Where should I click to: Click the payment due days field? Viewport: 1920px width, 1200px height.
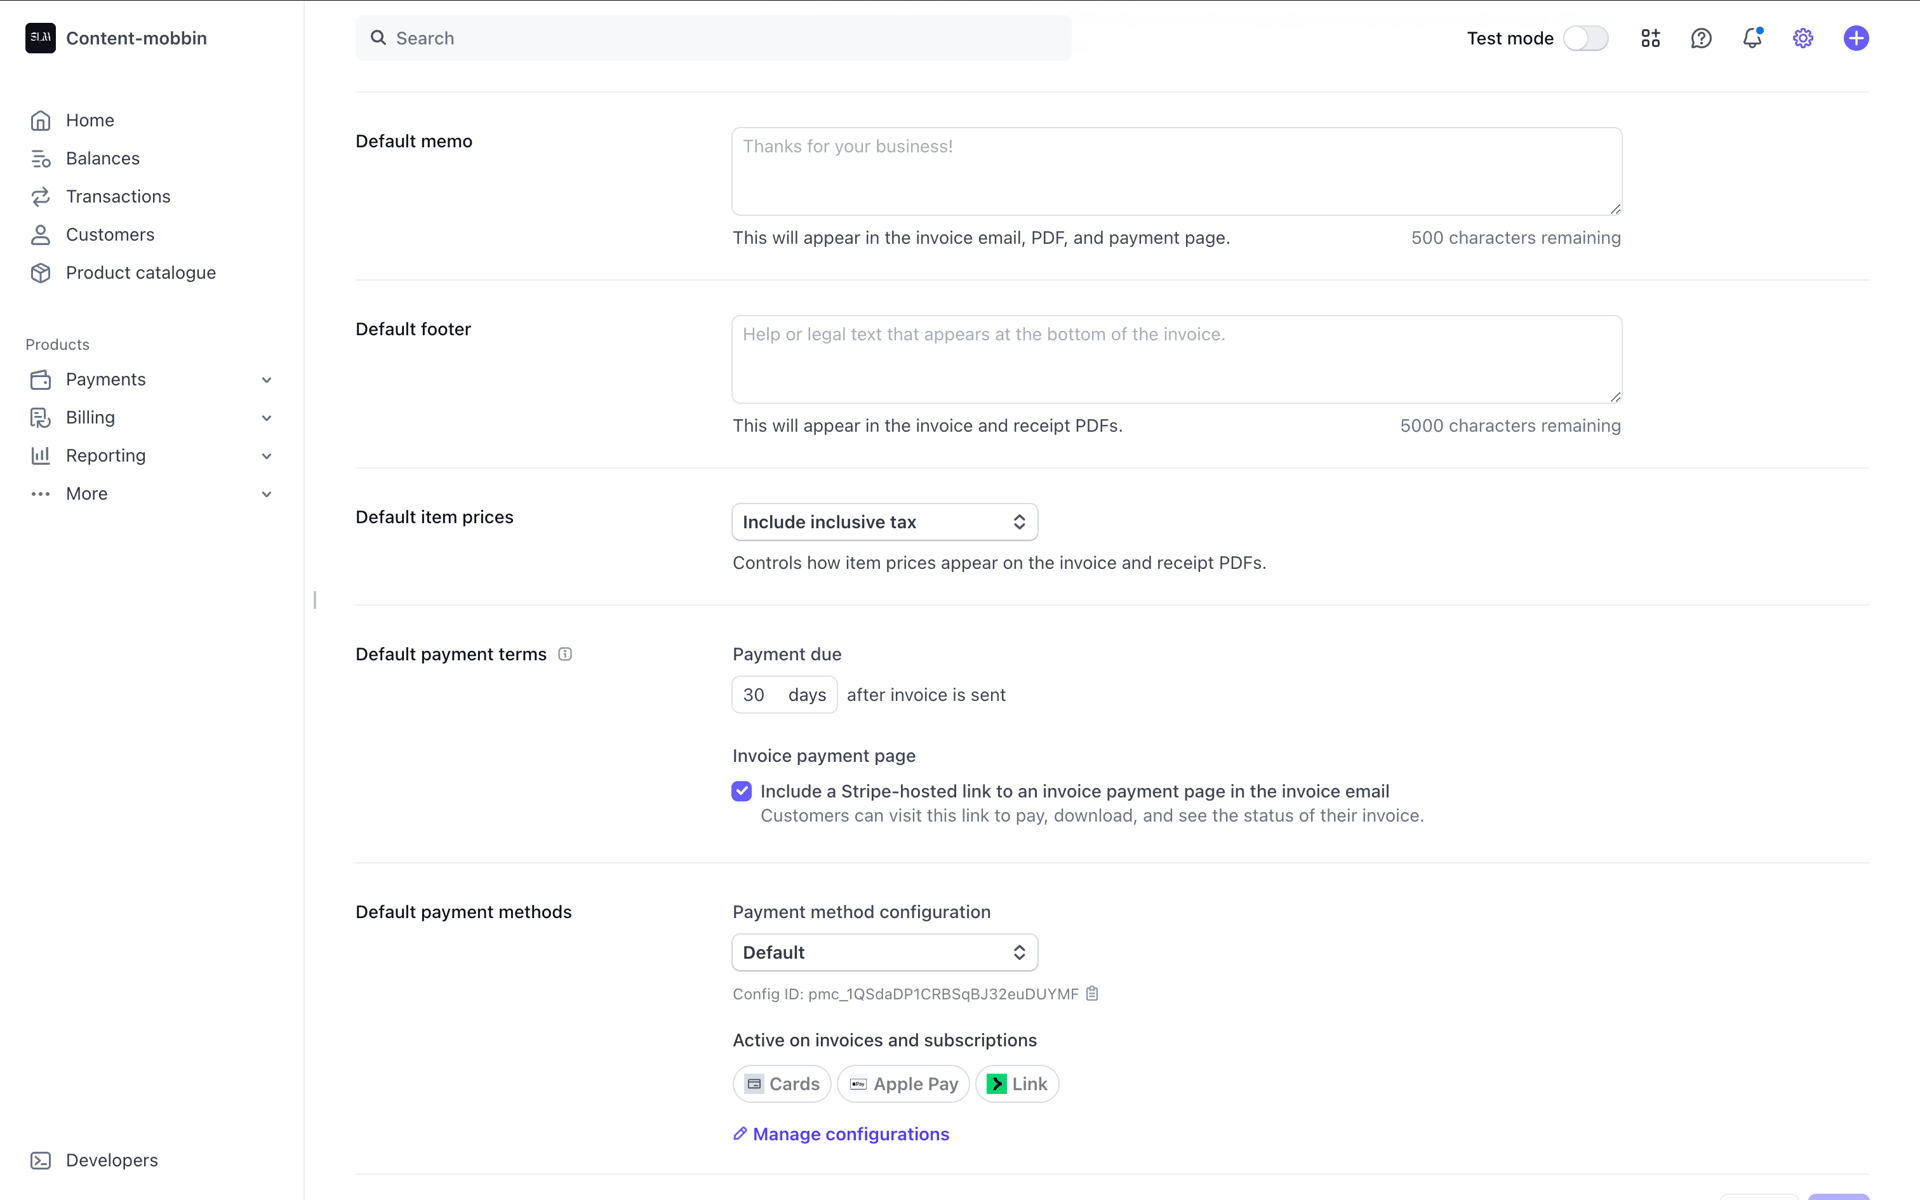(x=784, y=695)
